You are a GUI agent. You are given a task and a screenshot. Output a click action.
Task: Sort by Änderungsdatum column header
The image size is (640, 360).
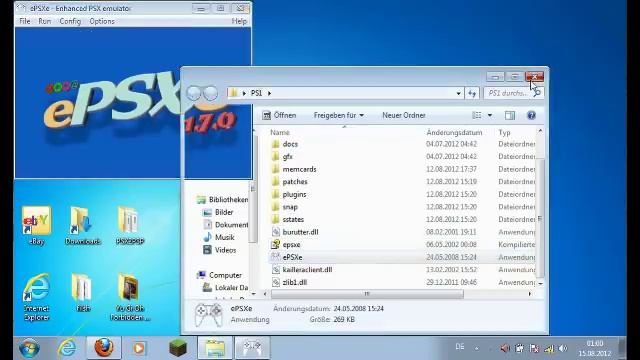pyautogui.click(x=454, y=132)
